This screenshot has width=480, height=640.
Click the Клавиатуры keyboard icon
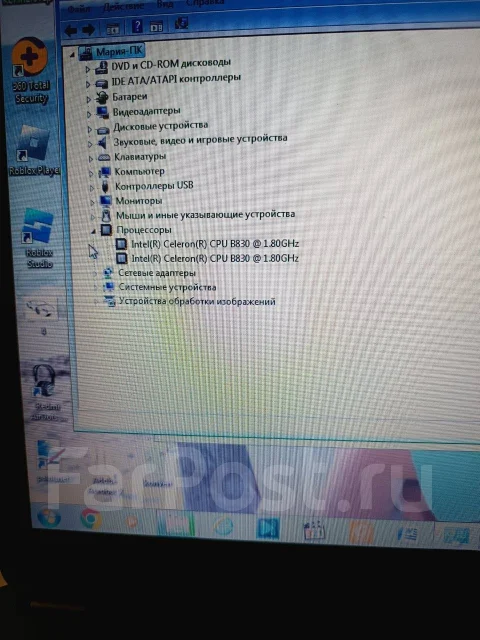(x=104, y=157)
